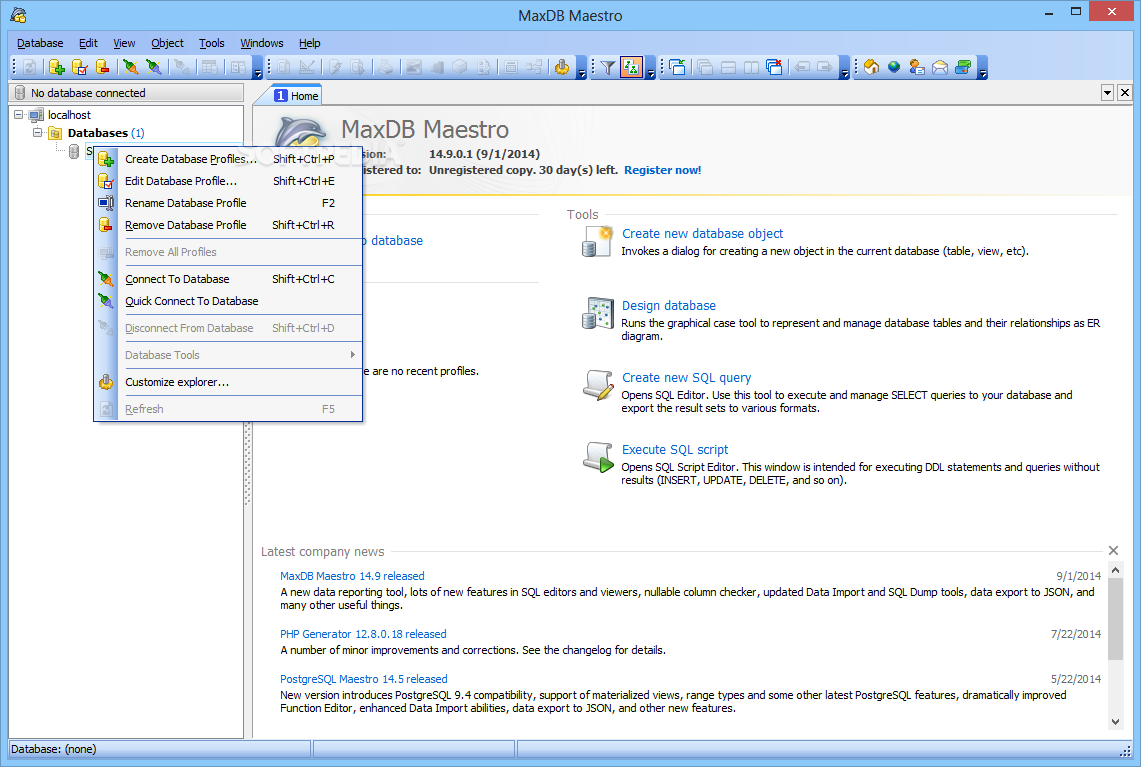Close the Home tab with the X button
The image size is (1141, 767).
[x=1125, y=92]
